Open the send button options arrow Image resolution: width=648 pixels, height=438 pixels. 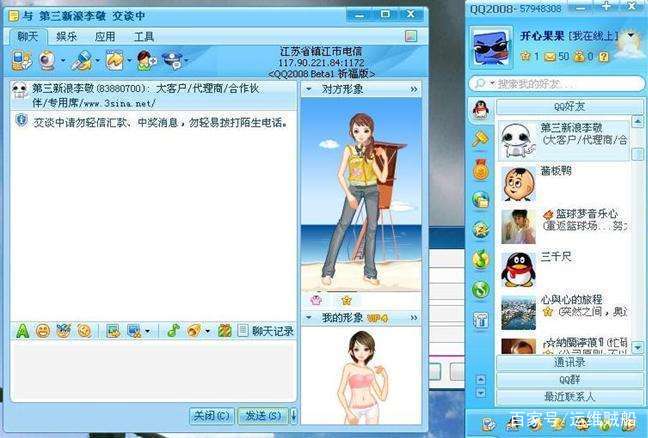(293, 415)
